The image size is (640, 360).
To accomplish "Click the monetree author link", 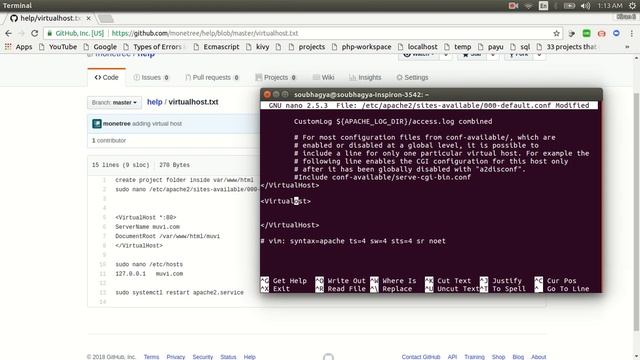I will pyautogui.click(x=117, y=124).
